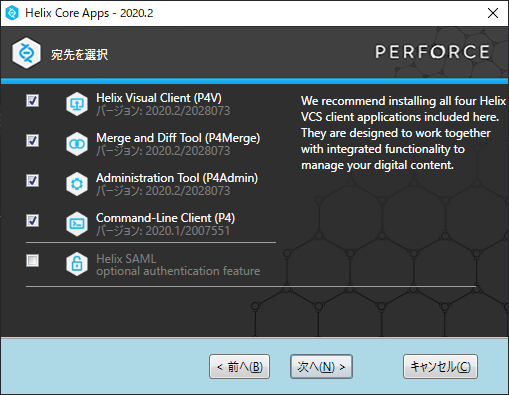Viewport: 509px width, 395px height.
Task: Click the PERFORCE logo in header
Action: [x=432, y=52]
